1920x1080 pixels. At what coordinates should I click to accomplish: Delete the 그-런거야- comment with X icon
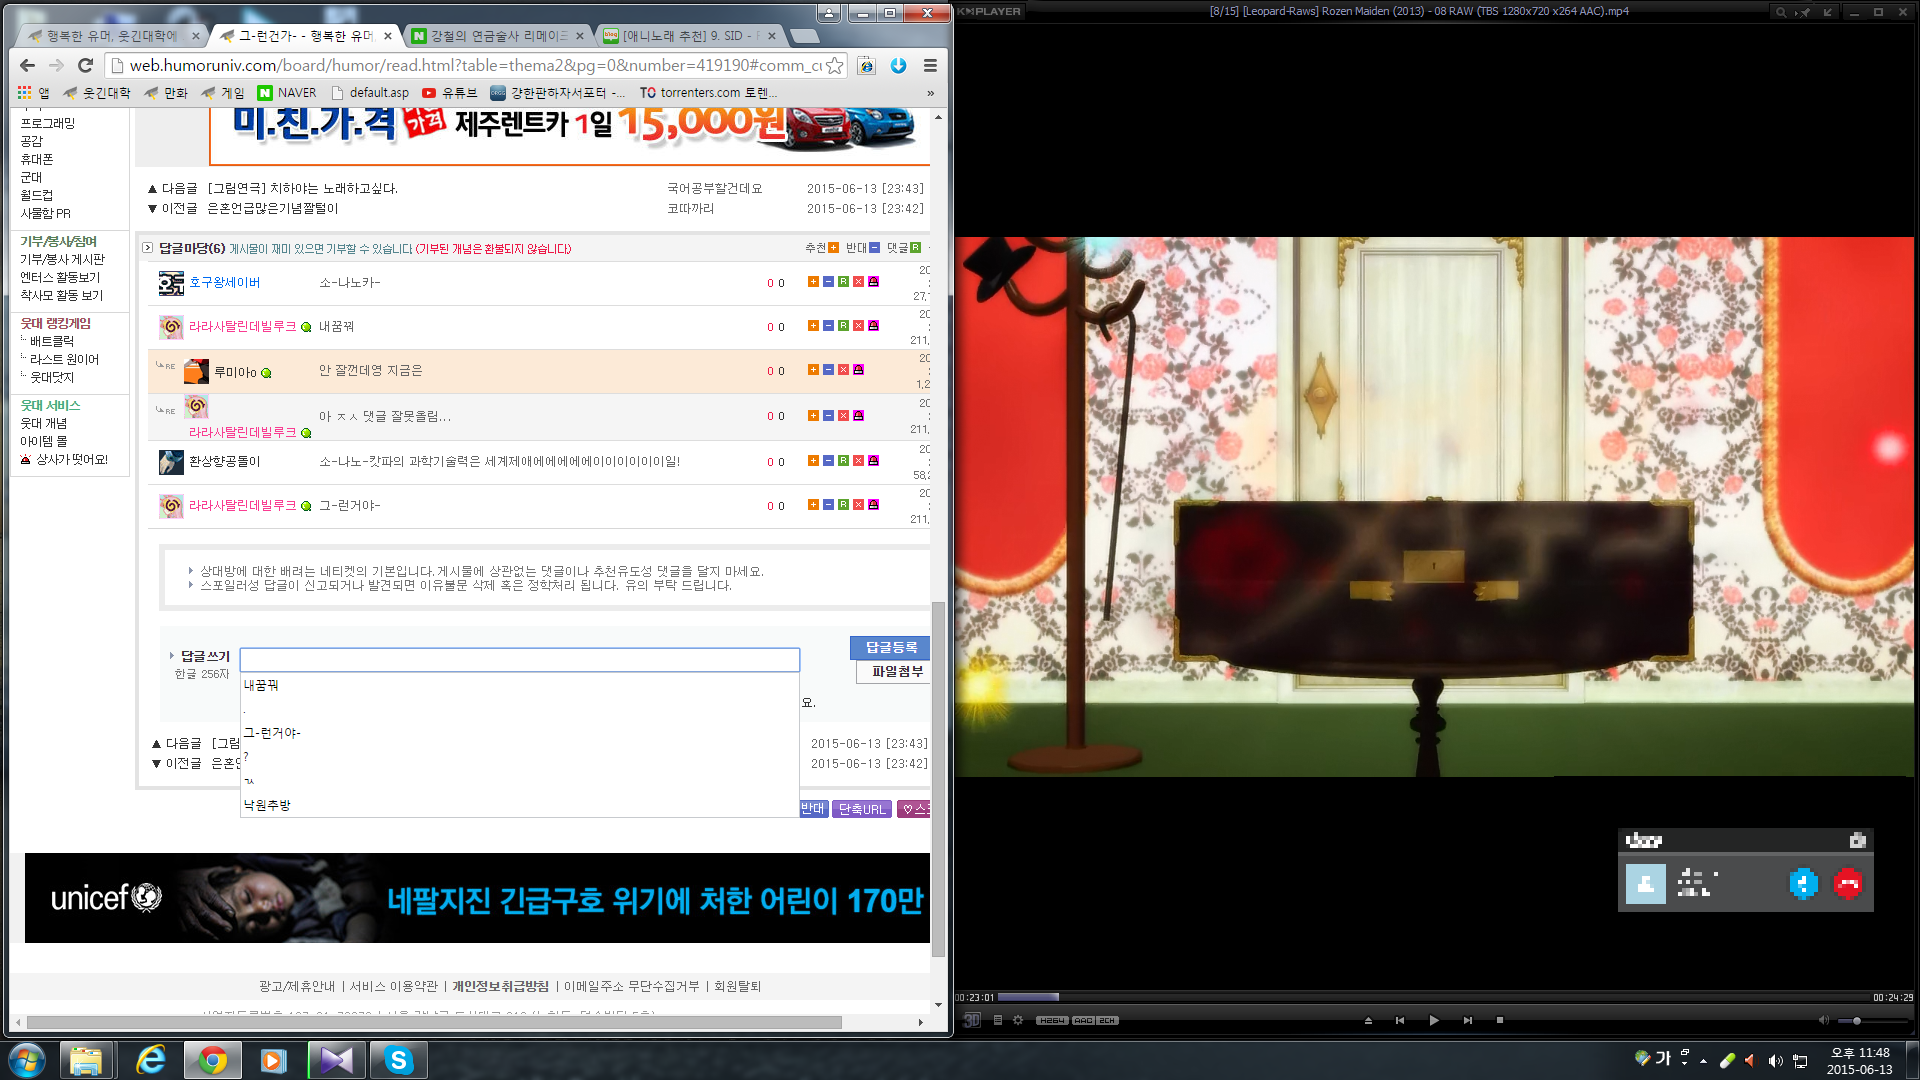tap(858, 505)
